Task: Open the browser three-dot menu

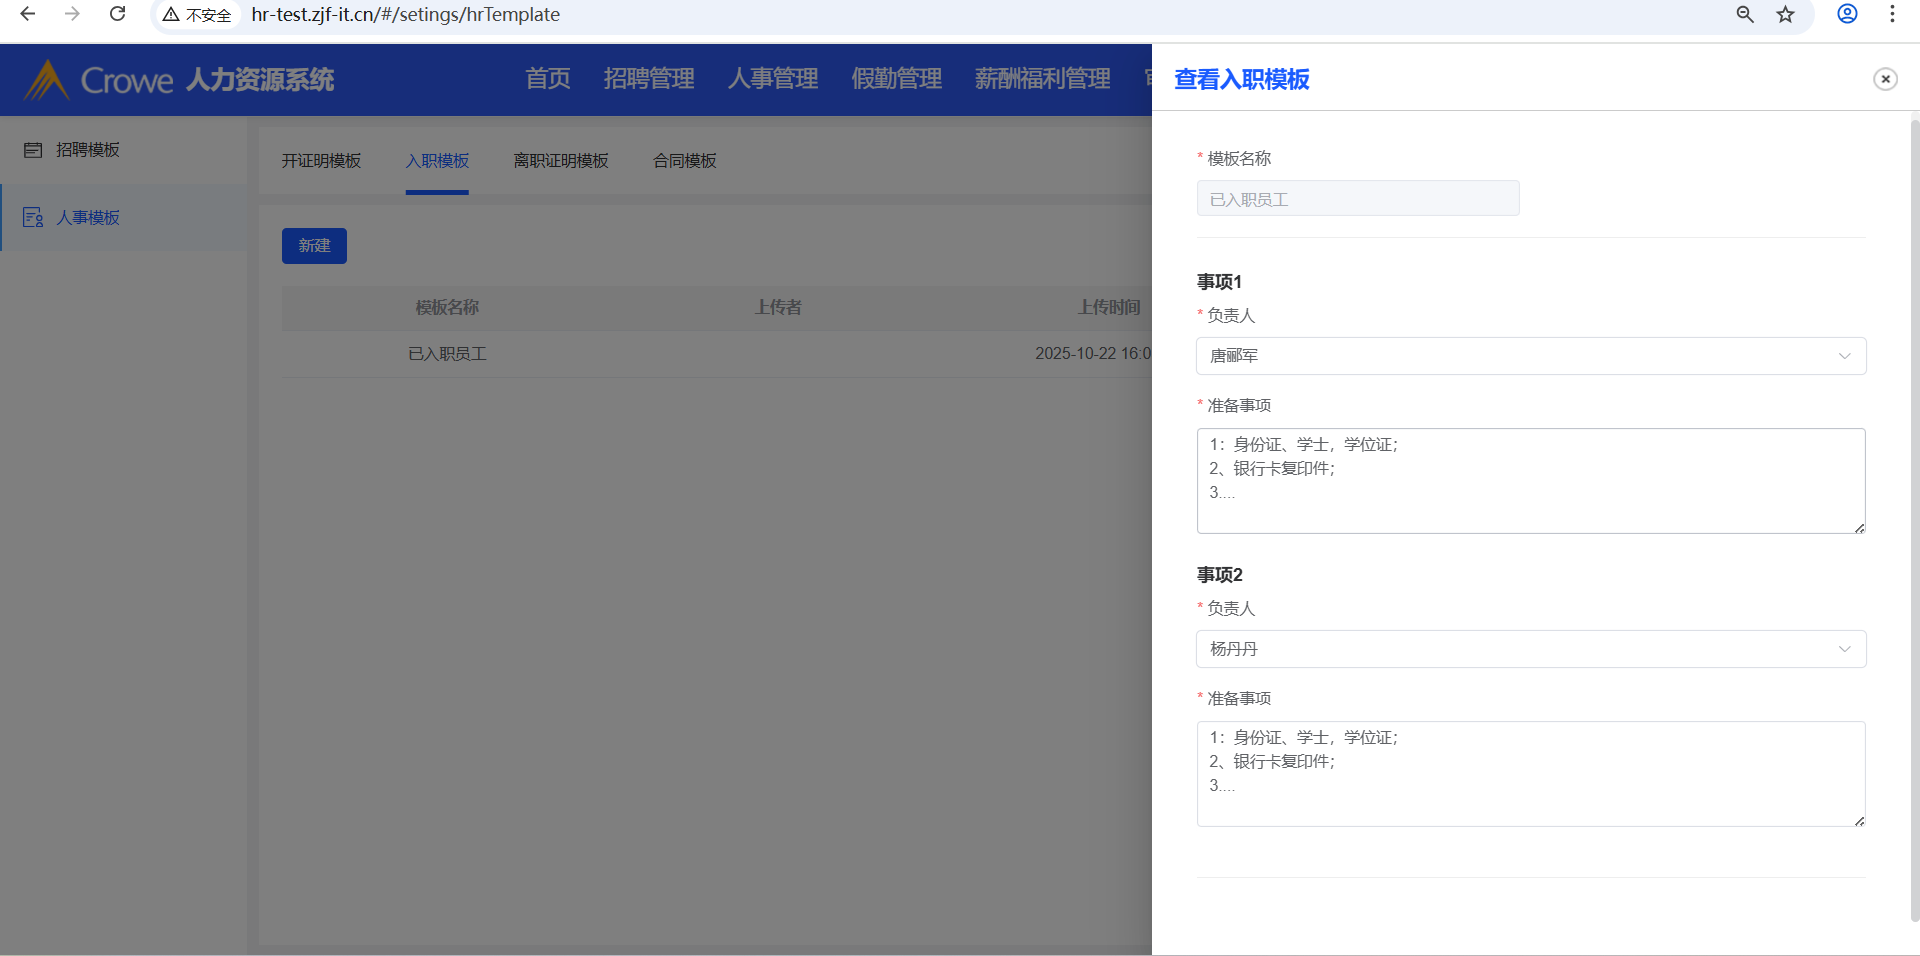Action: pyautogui.click(x=1892, y=14)
